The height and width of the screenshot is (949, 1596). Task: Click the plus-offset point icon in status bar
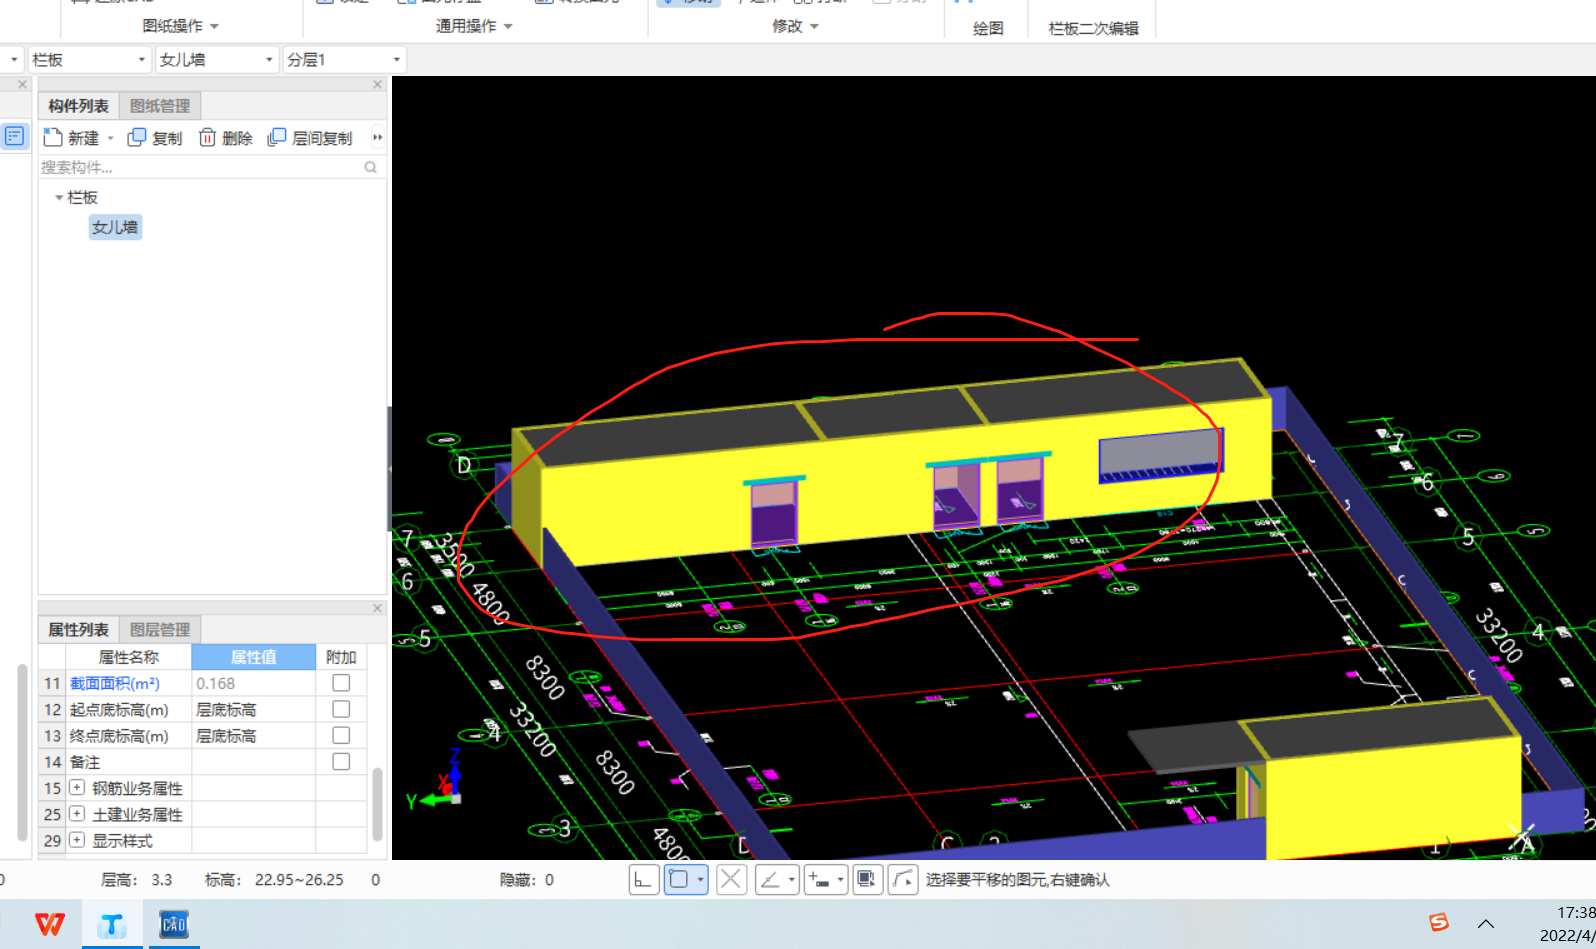pyautogui.click(x=819, y=880)
